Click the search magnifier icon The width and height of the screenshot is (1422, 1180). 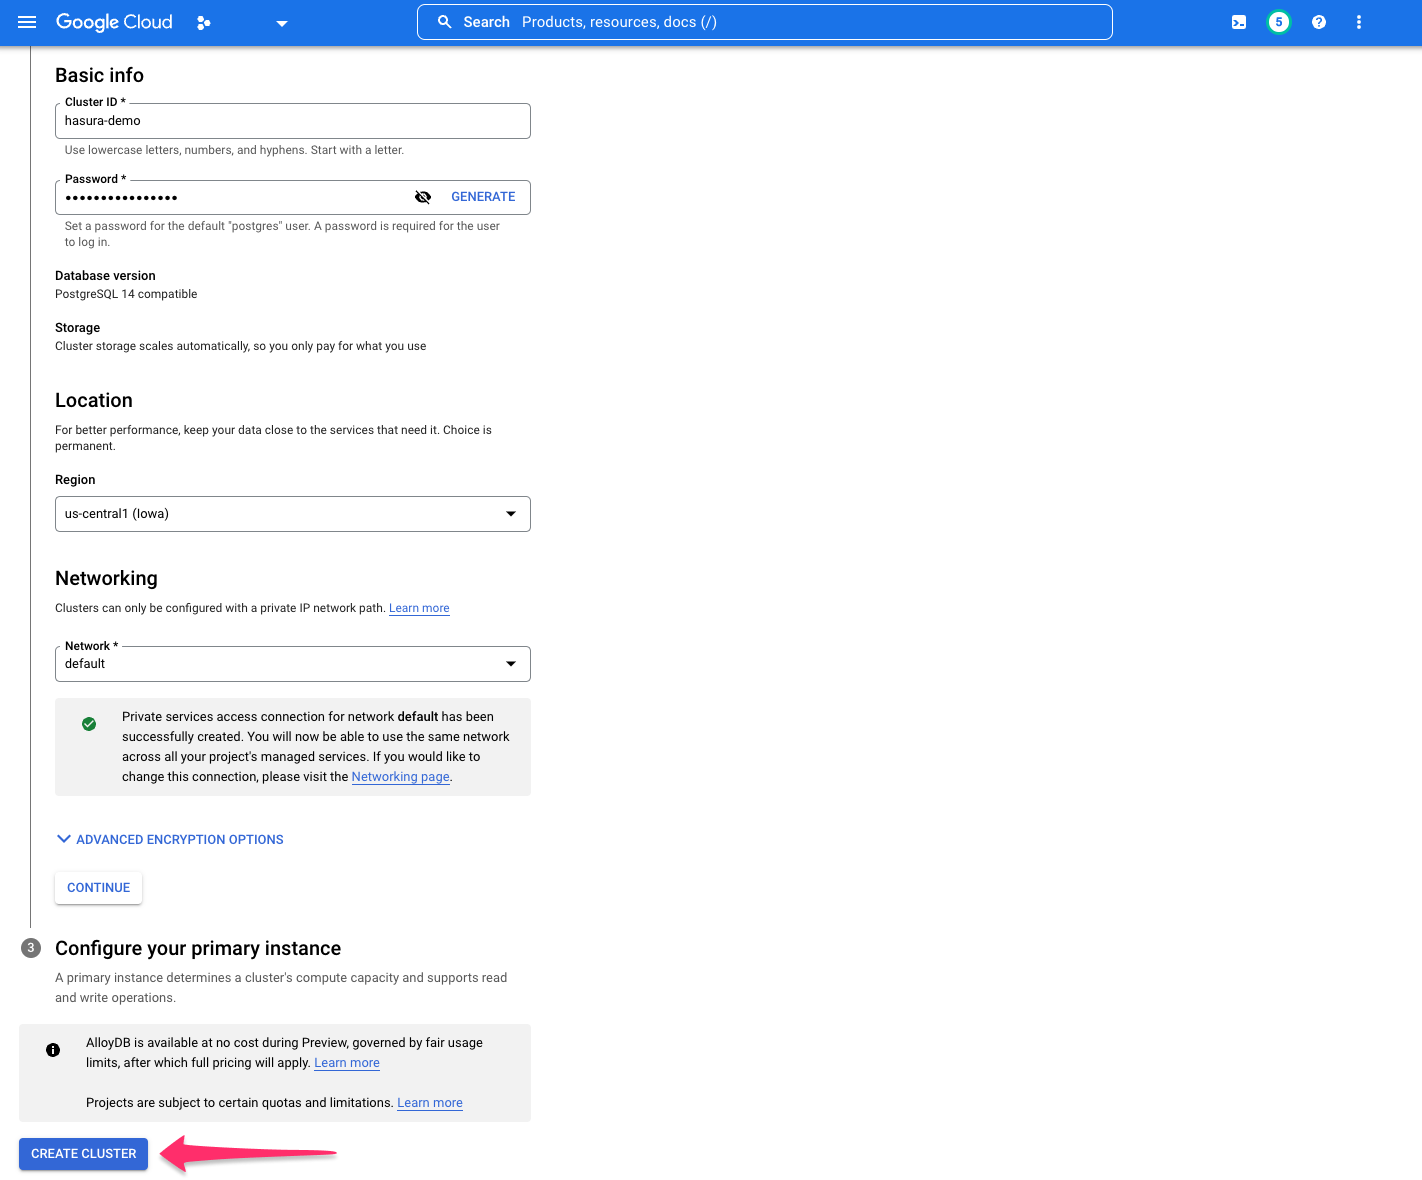click(x=444, y=21)
